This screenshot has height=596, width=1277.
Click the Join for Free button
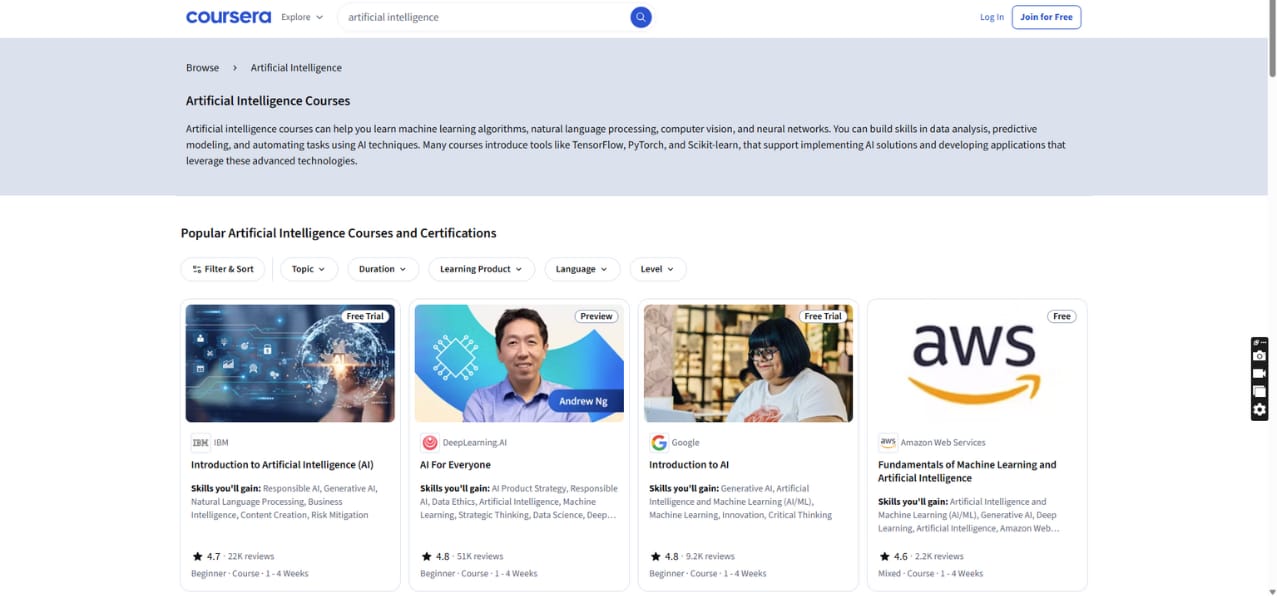coord(1046,17)
